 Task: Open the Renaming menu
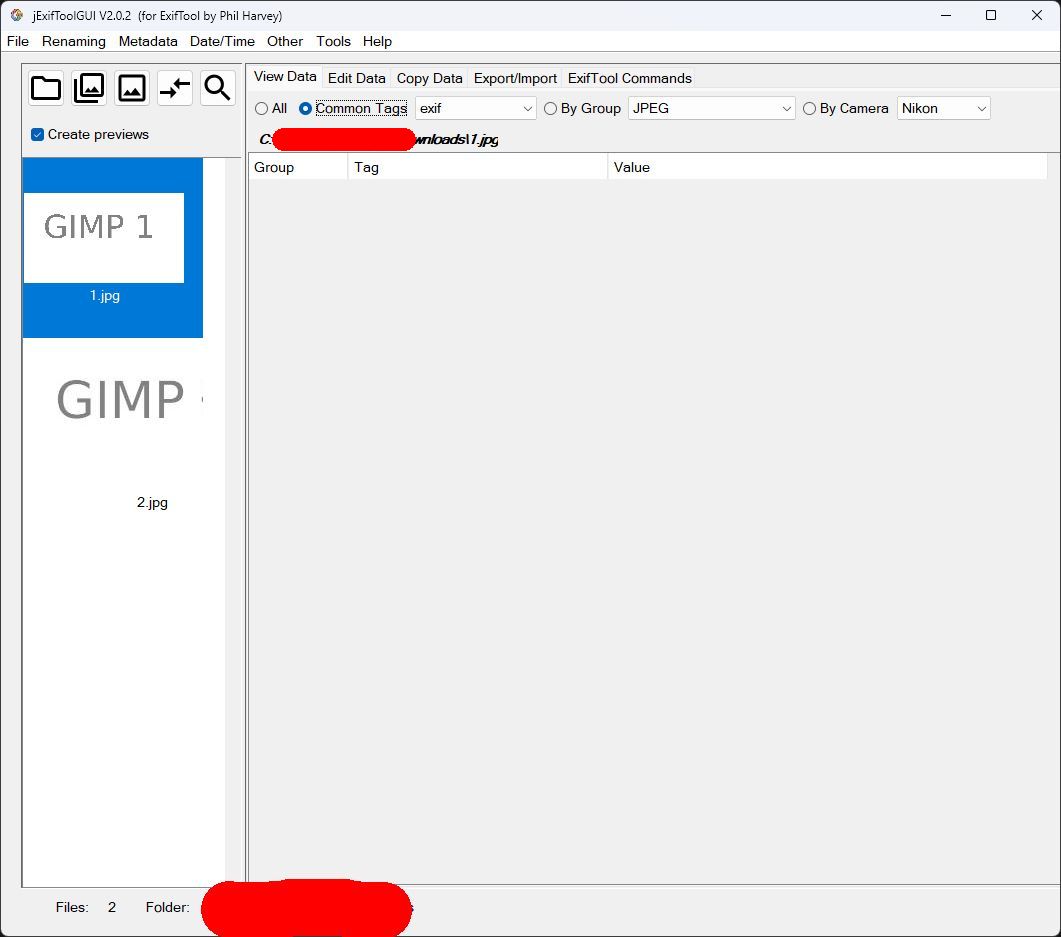[x=74, y=41]
